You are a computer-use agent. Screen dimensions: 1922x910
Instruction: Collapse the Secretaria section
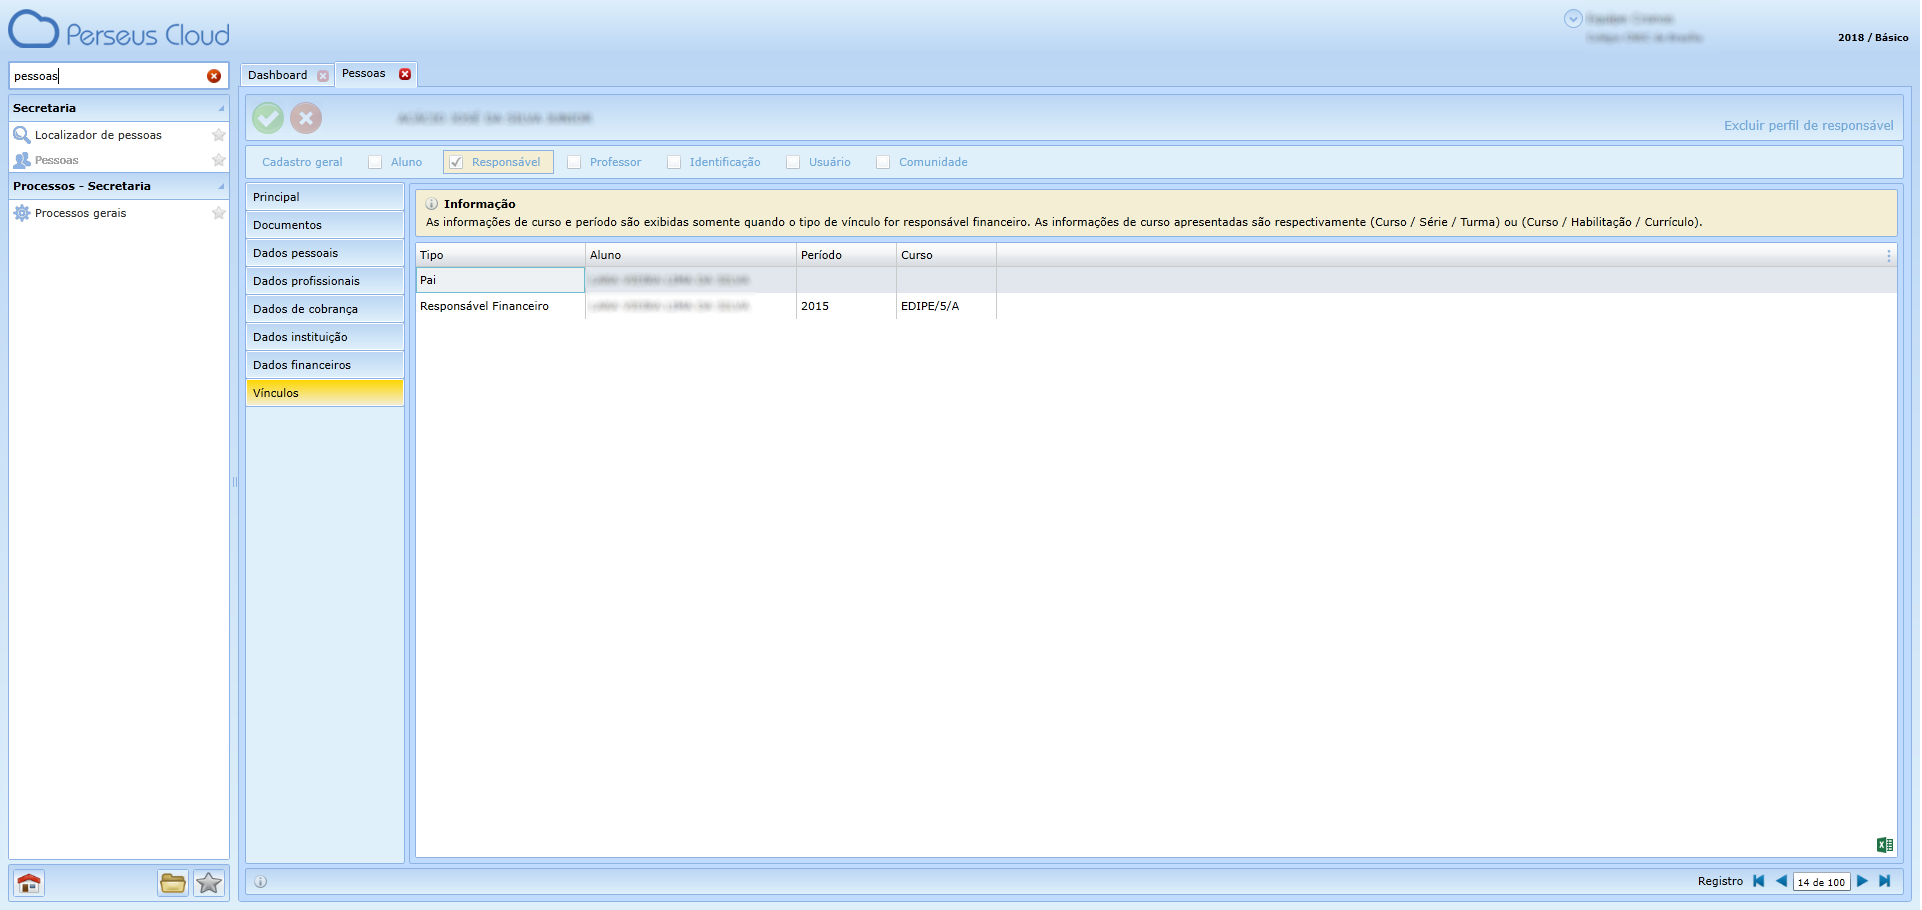(x=221, y=108)
